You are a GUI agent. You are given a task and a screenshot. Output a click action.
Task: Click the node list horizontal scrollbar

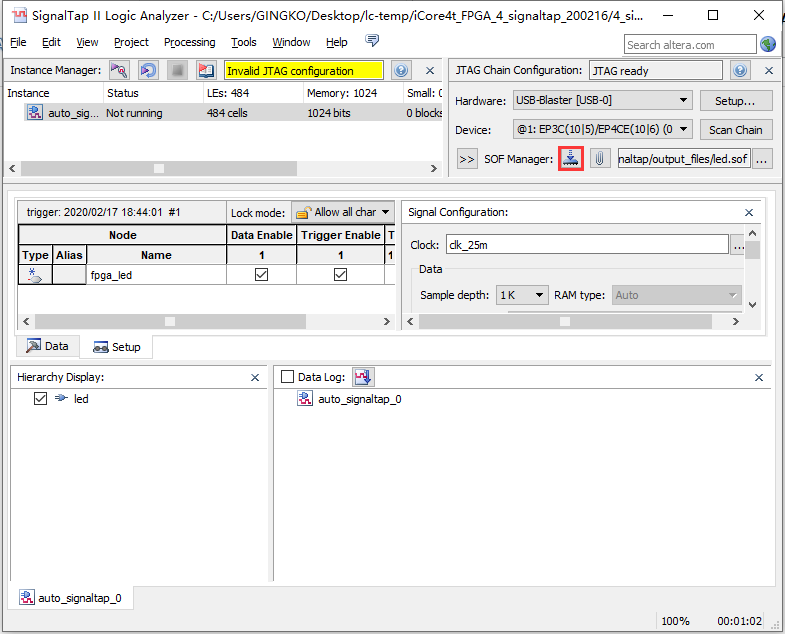click(x=170, y=321)
